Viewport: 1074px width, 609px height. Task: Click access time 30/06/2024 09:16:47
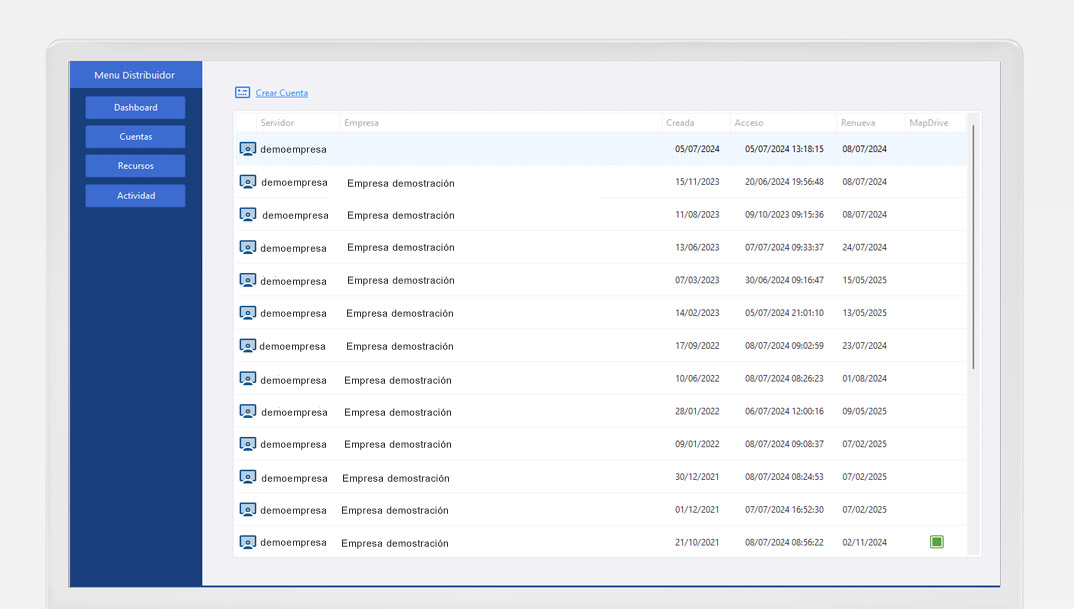click(784, 280)
